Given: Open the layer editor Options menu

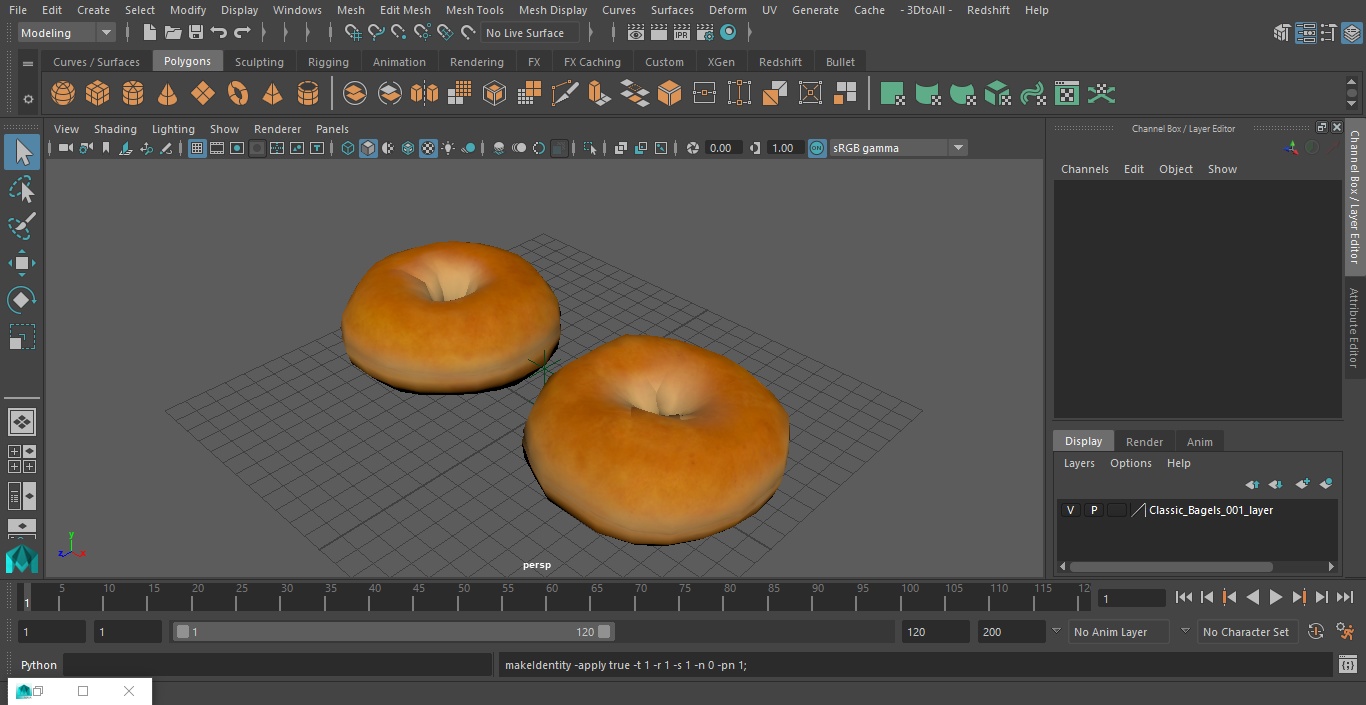Looking at the screenshot, I should (x=1131, y=463).
